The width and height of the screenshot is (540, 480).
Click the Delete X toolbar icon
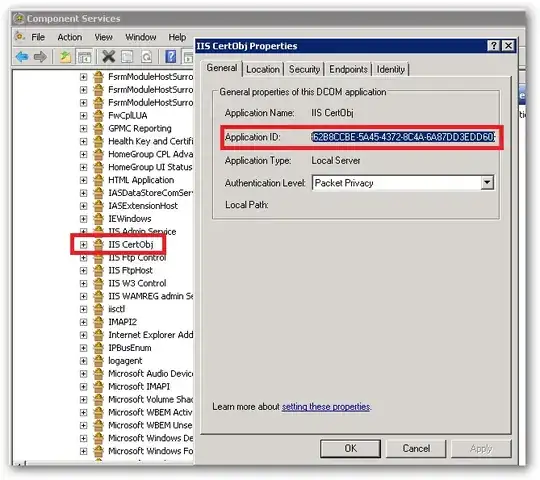(x=108, y=56)
